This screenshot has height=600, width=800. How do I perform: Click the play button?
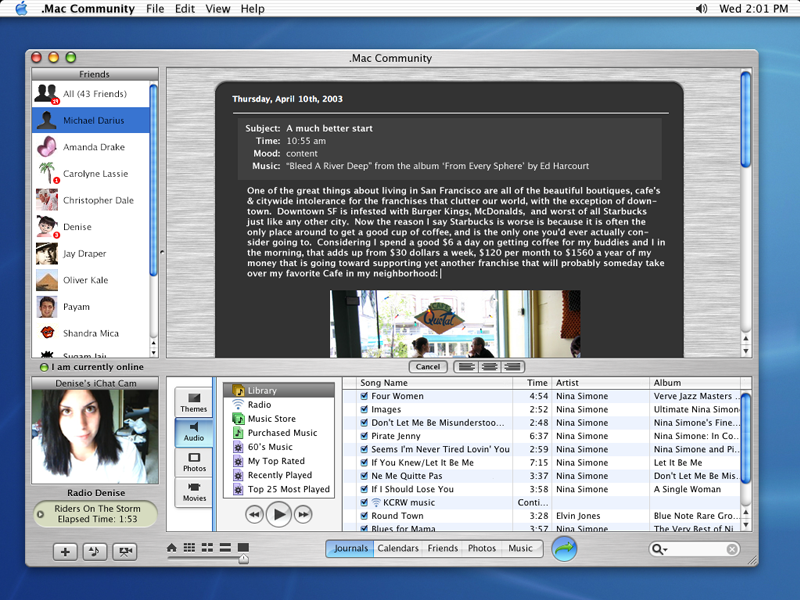[279, 514]
